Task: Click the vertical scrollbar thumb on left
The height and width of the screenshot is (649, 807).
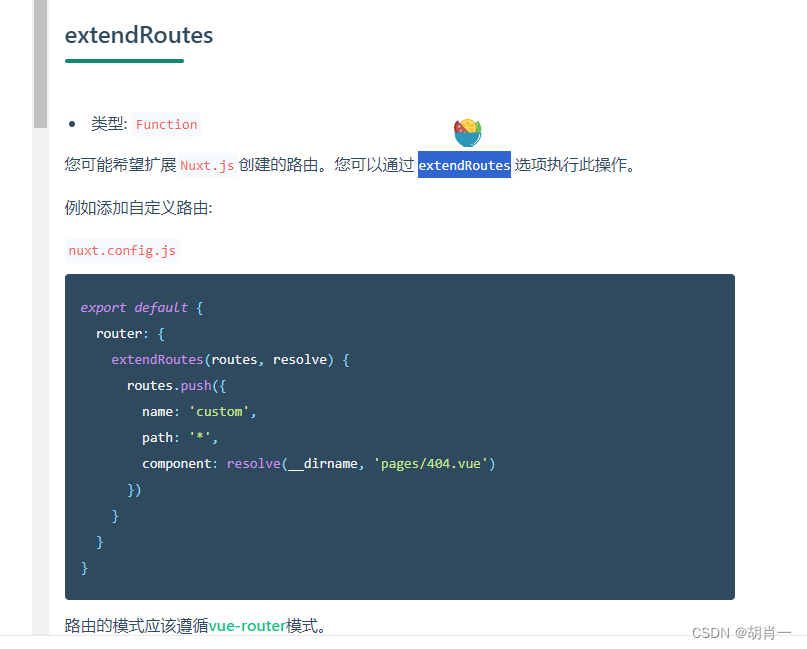Action: coord(40,64)
